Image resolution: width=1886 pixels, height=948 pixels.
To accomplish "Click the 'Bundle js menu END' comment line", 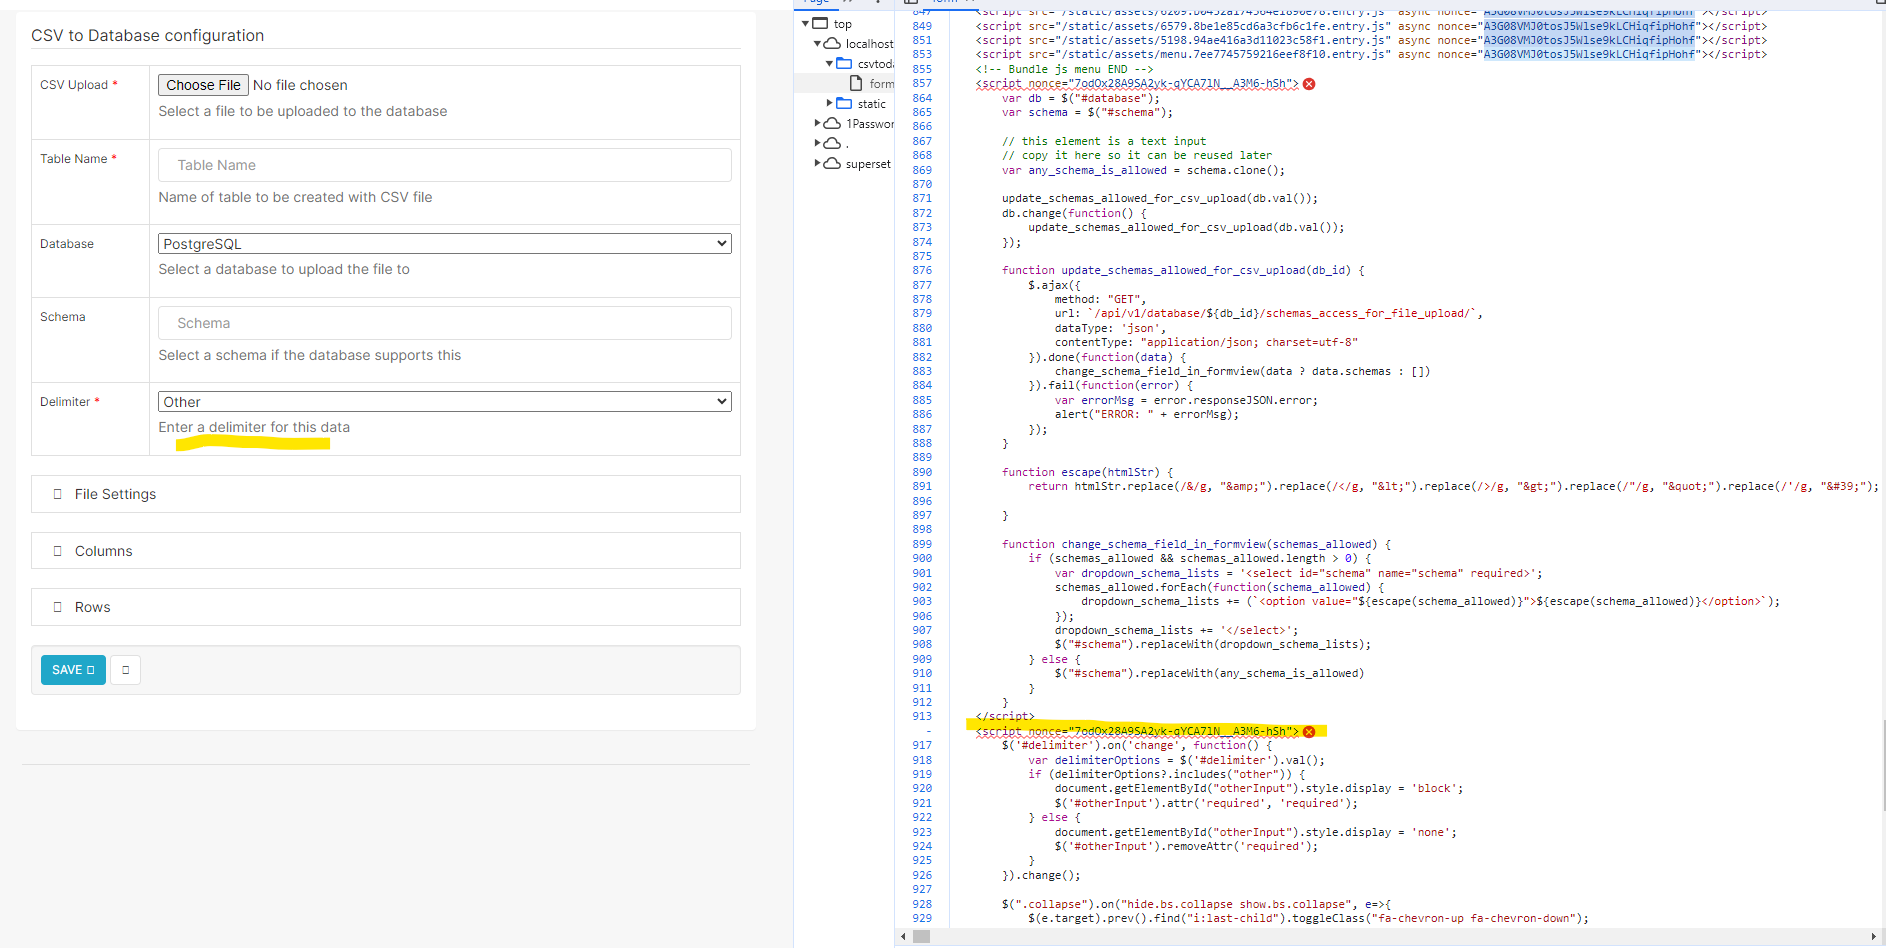I will (x=1064, y=70).
